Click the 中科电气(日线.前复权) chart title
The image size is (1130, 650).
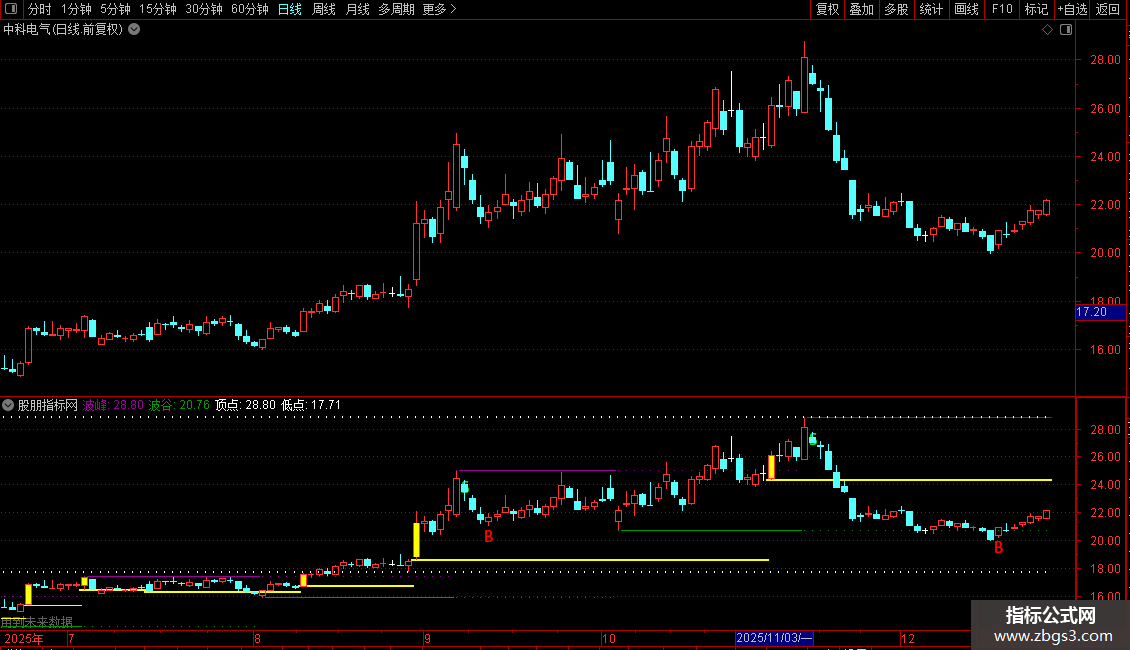click(63, 30)
